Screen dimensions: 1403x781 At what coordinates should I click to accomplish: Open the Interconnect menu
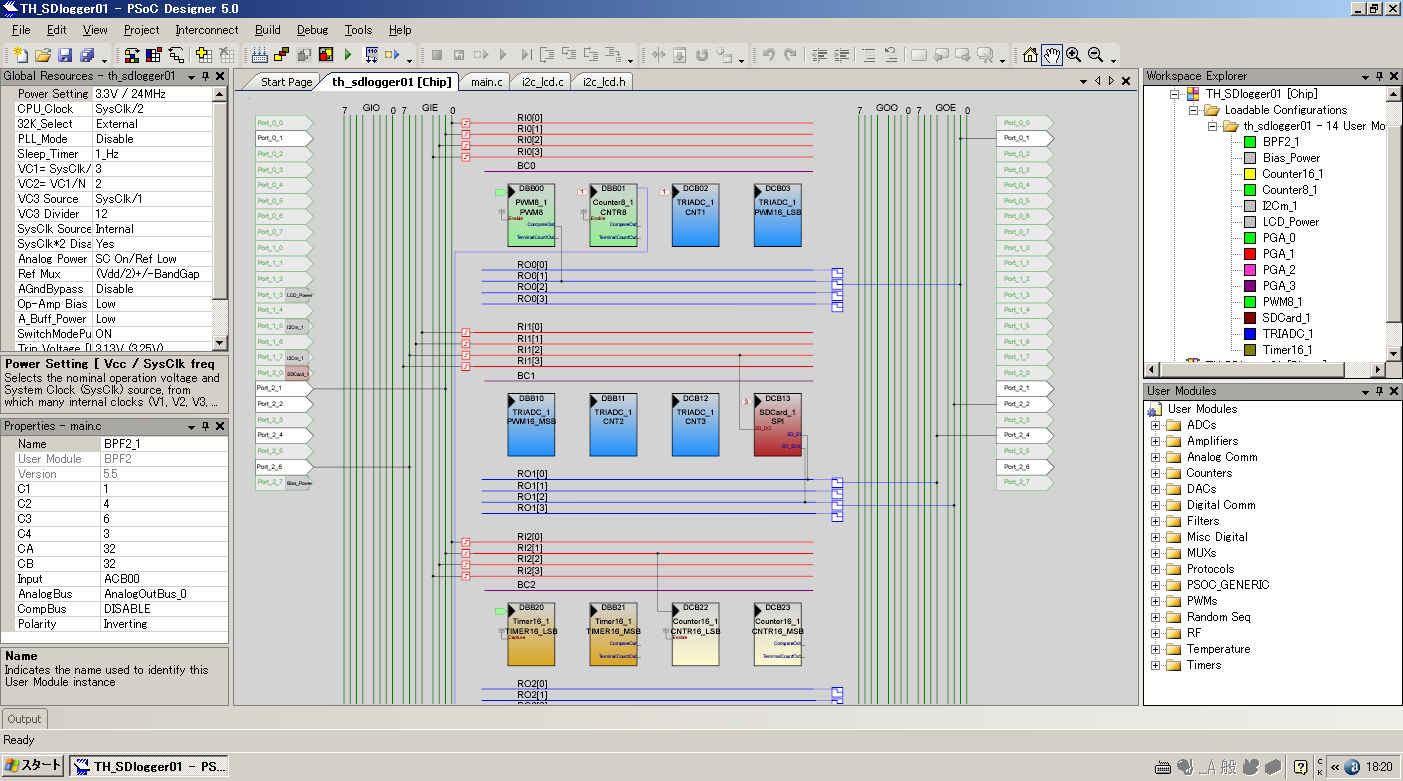point(207,30)
